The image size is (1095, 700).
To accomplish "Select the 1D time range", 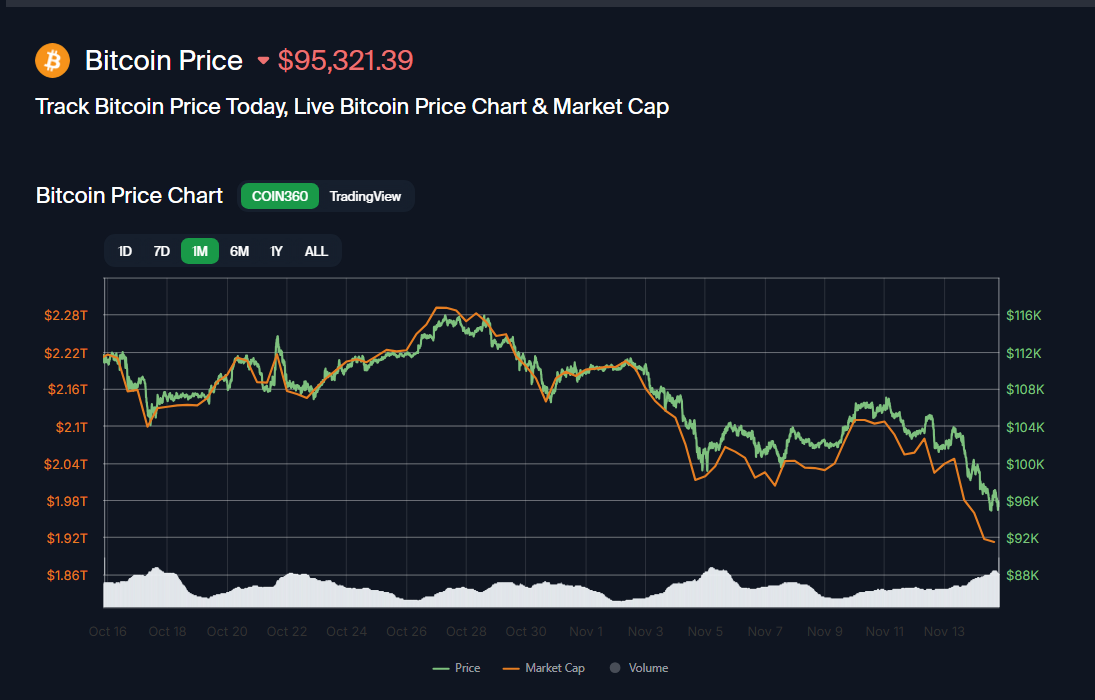I will click(x=125, y=251).
